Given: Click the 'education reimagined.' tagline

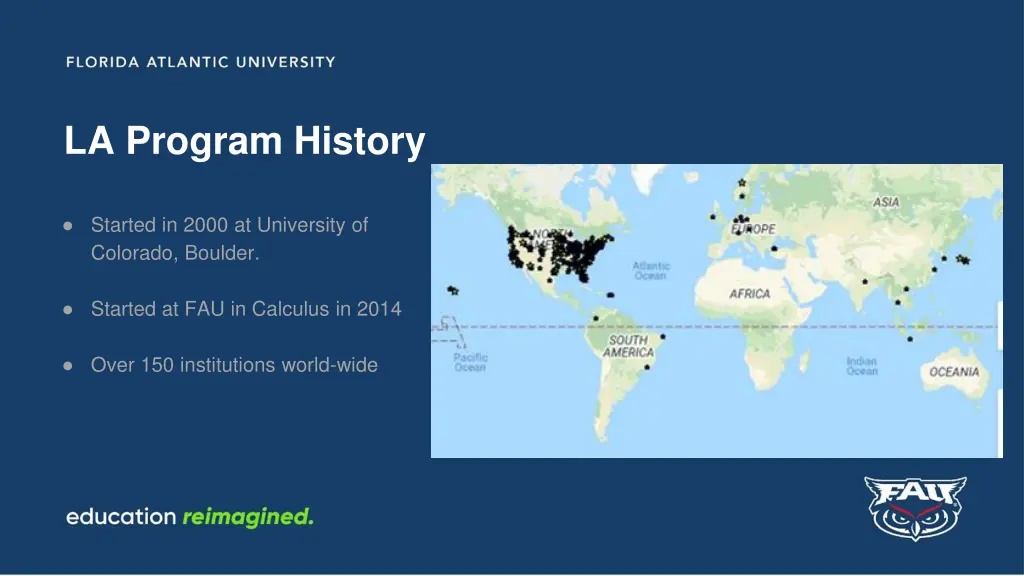Looking at the screenshot, I should click(x=190, y=517).
